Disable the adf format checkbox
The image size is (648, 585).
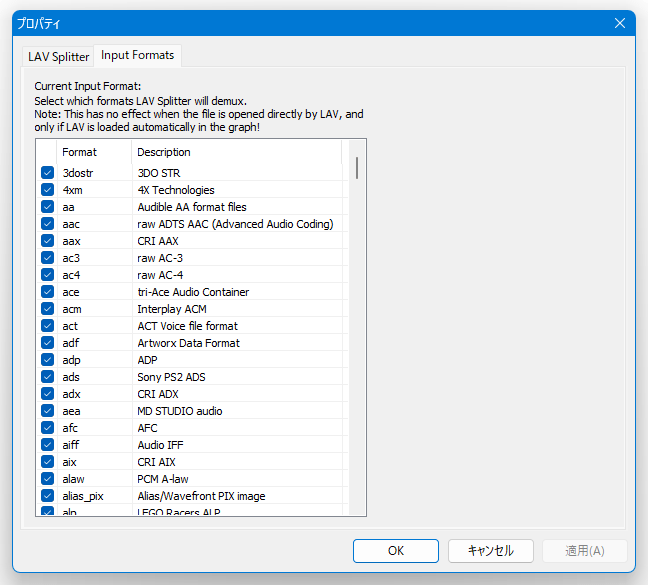[48, 342]
